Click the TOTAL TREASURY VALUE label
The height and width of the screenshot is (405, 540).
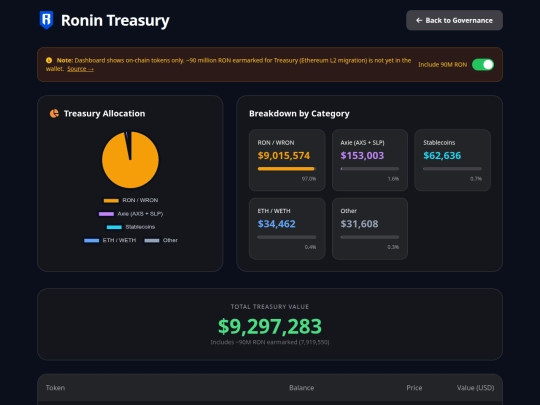pyautogui.click(x=270, y=307)
